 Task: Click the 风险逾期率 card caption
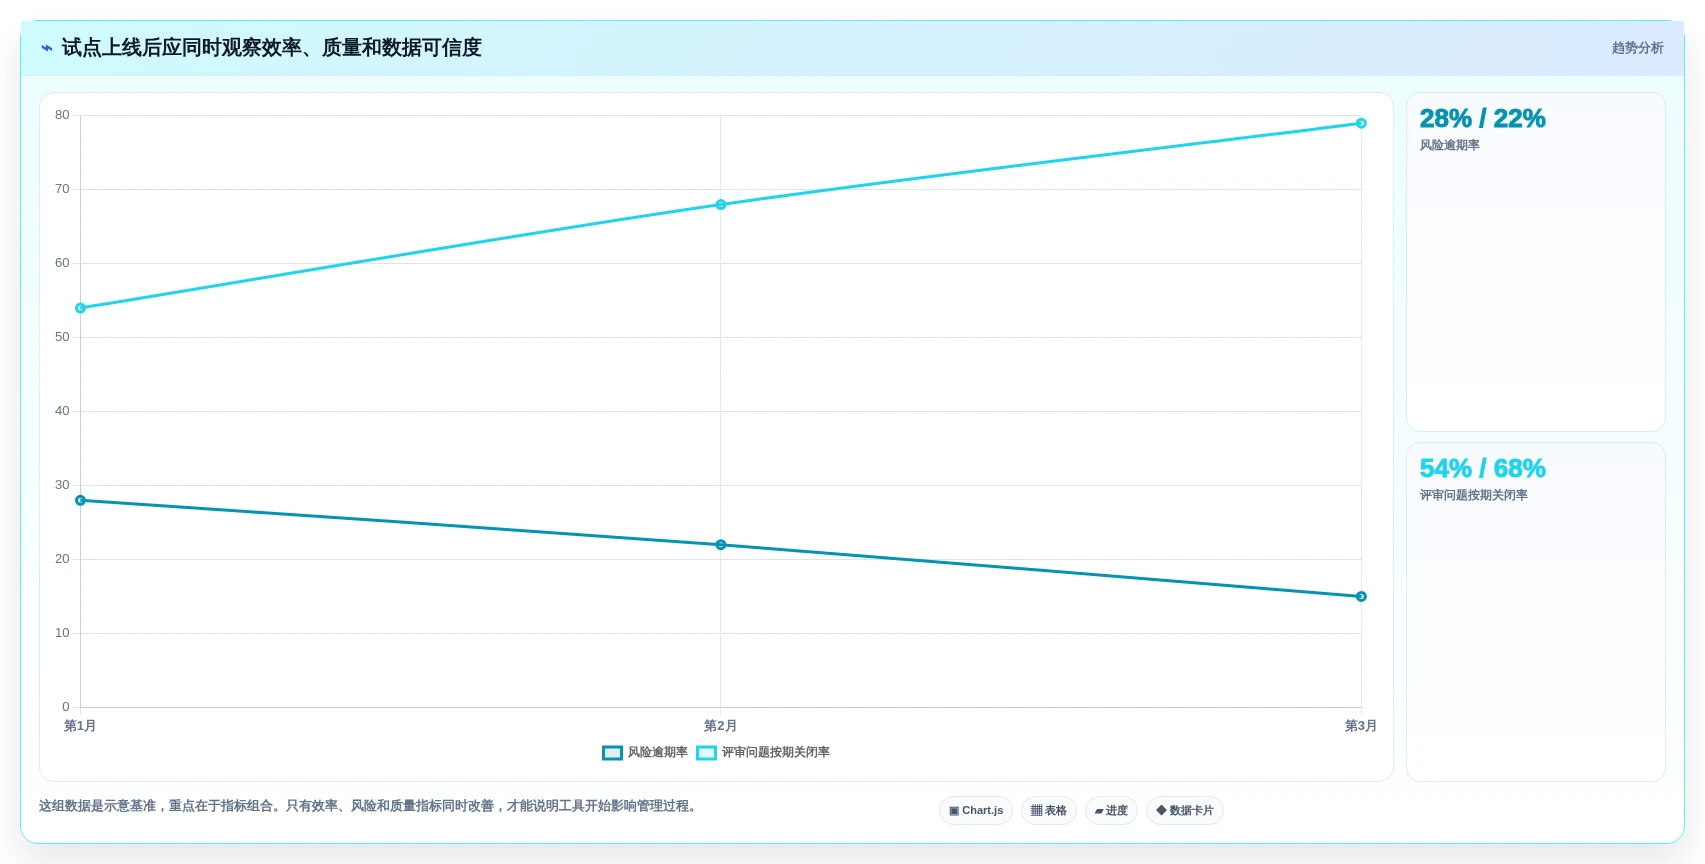coord(1449,146)
